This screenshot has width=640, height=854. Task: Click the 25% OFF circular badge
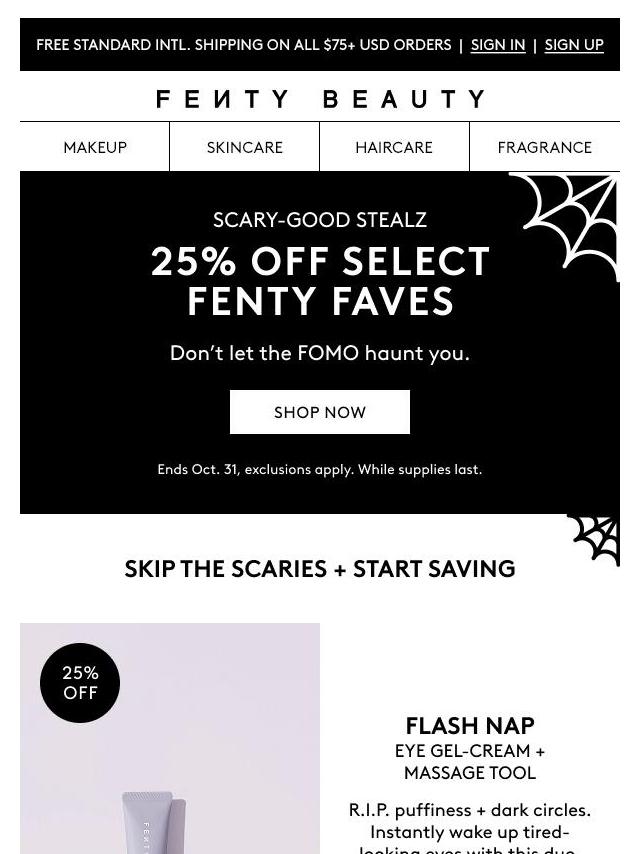[x=80, y=683]
